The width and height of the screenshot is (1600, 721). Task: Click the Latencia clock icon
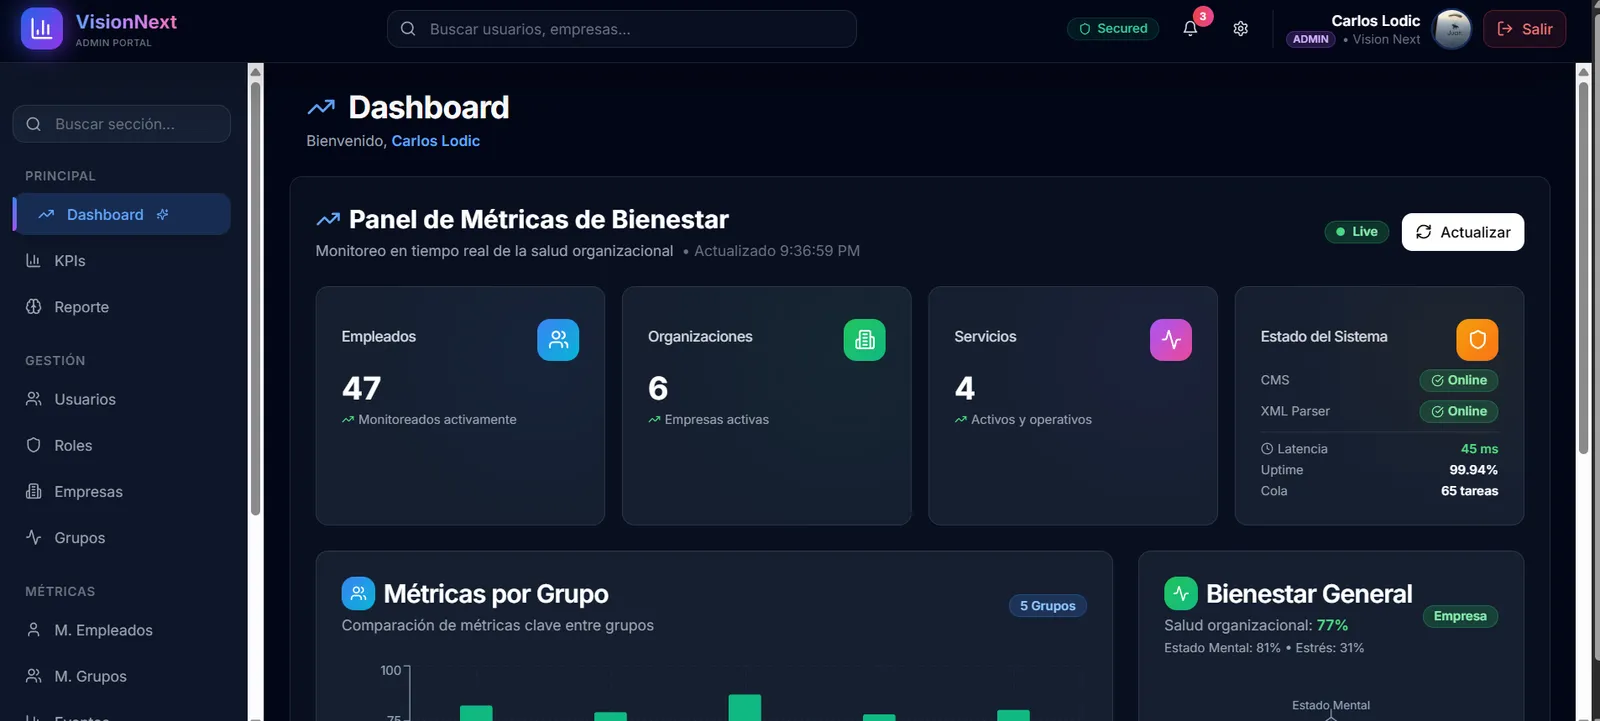point(1267,449)
